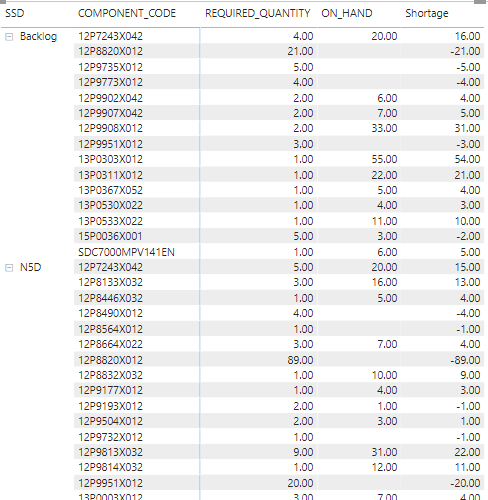Select the Backlog row label
This screenshot has width=488, height=500.
point(38,36)
